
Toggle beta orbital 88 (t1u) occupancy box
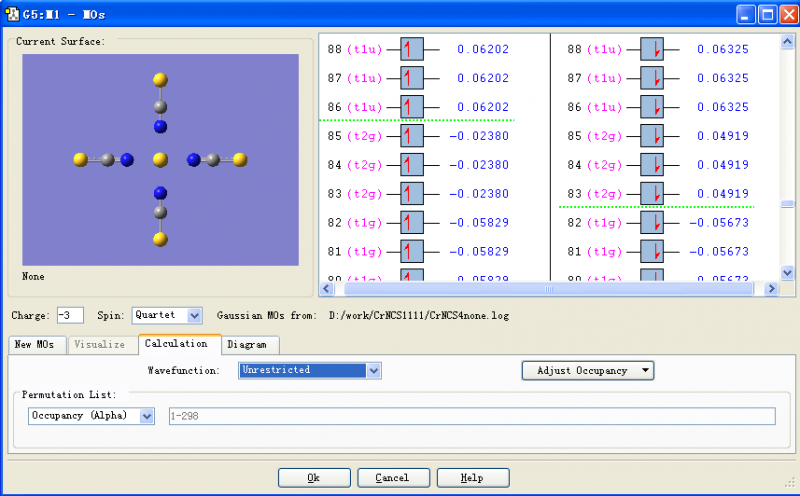click(652, 49)
